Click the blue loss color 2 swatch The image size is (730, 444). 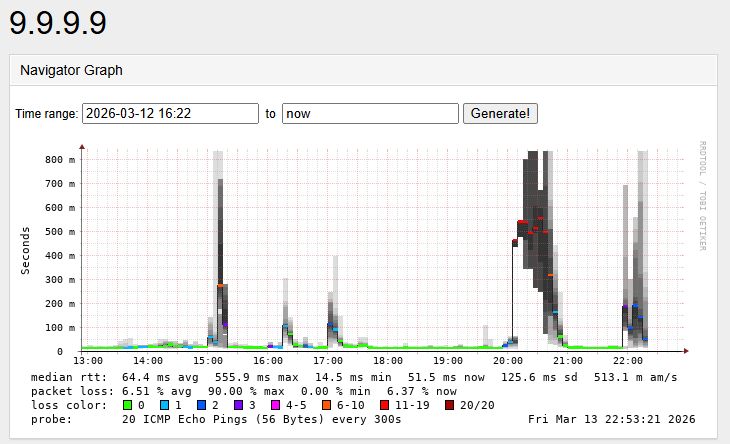tap(201, 405)
